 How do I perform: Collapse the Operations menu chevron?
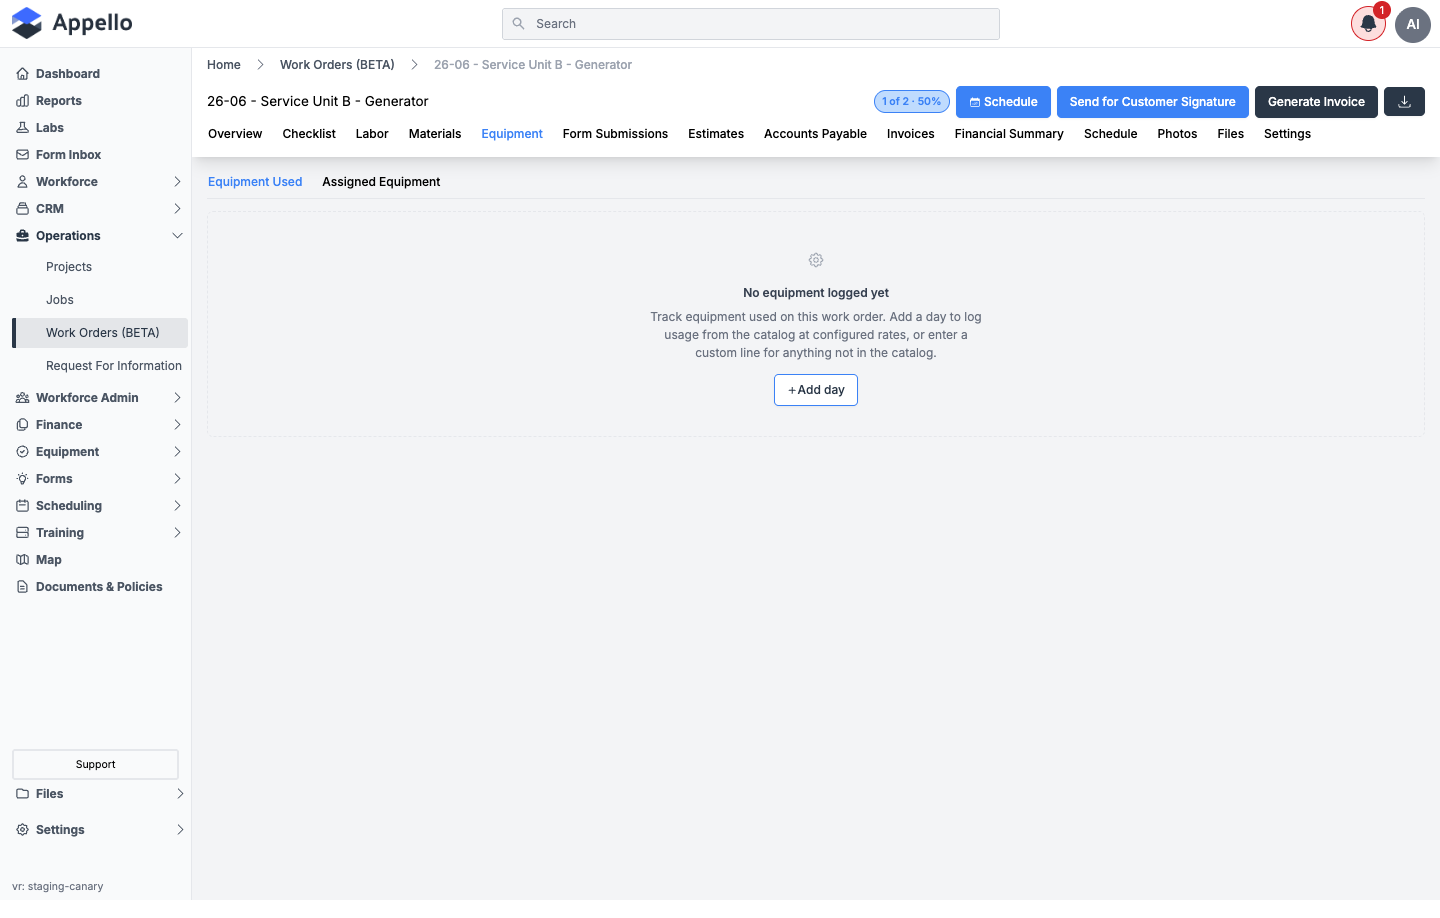point(177,236)
